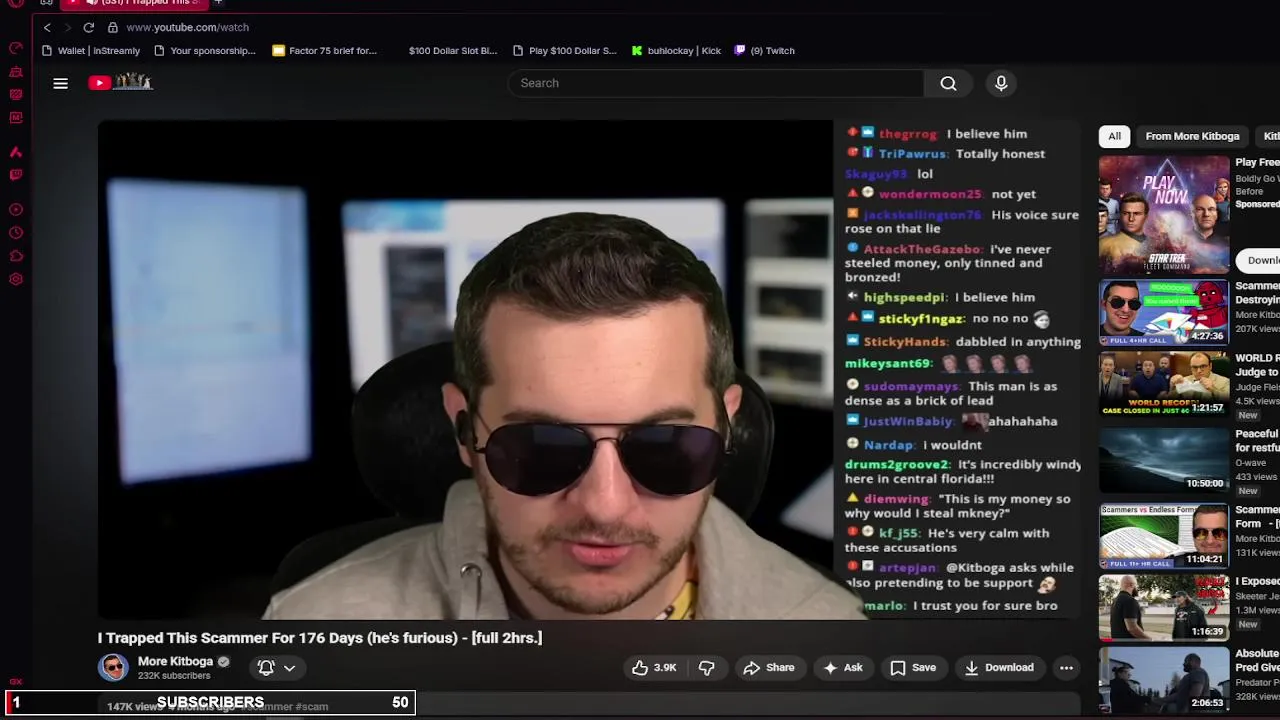This screenshot has height=720, width=1280.
Task: Click chat username Nardap
Action: 889,445
